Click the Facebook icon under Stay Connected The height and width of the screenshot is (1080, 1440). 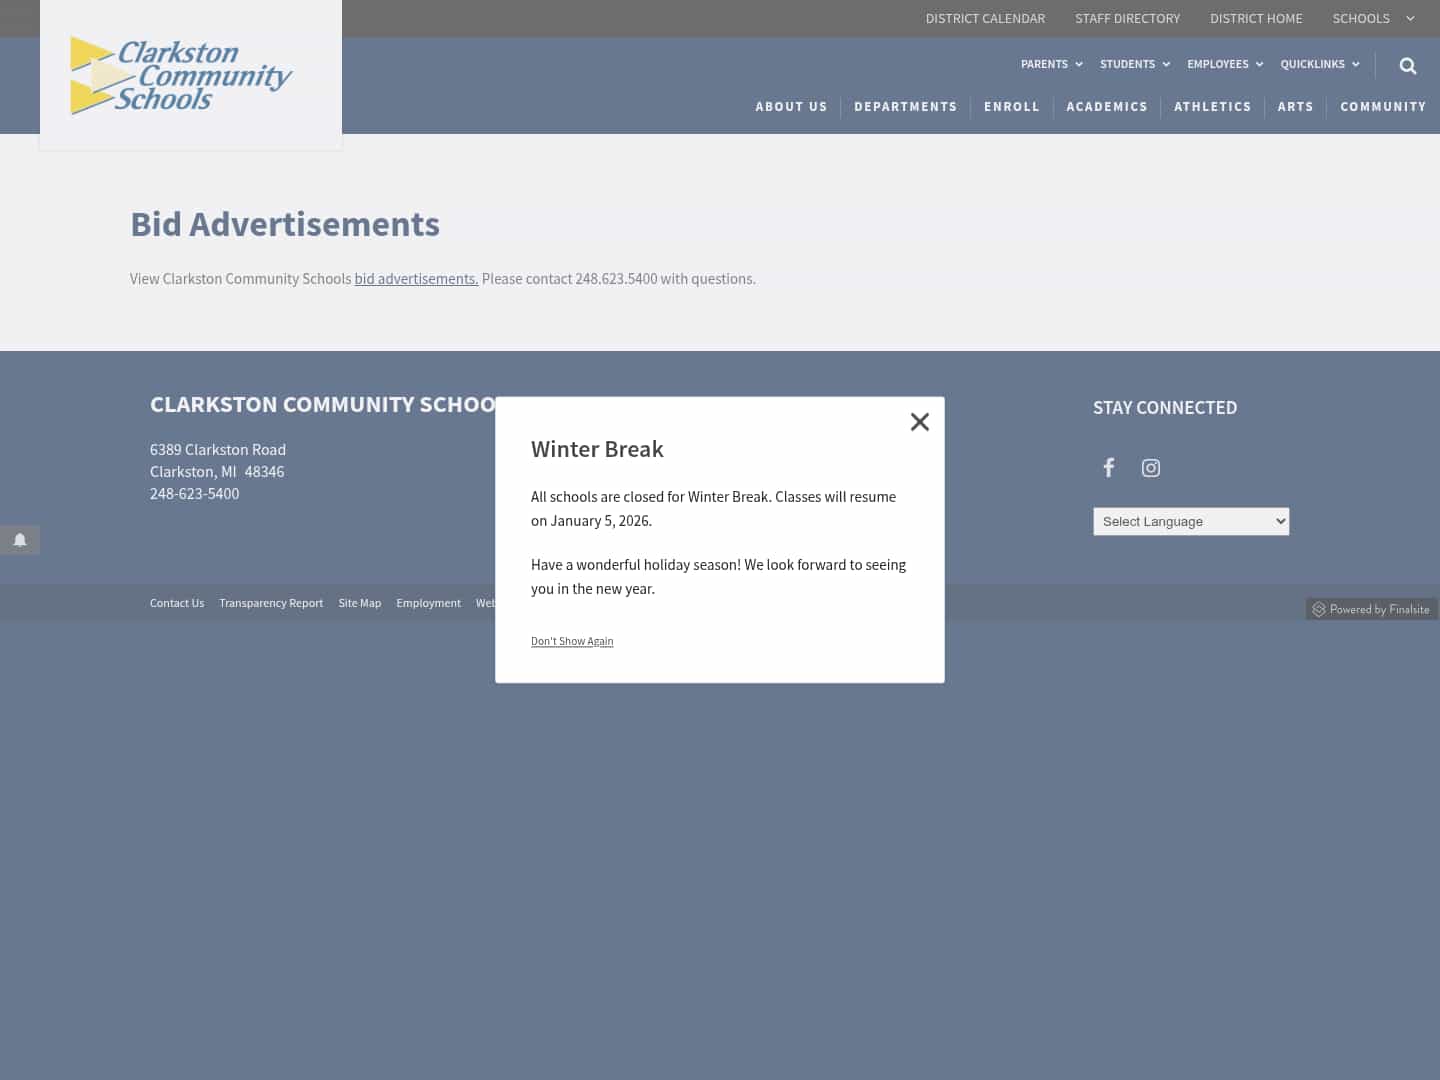pyautogui.click(x=1108, y=467)
